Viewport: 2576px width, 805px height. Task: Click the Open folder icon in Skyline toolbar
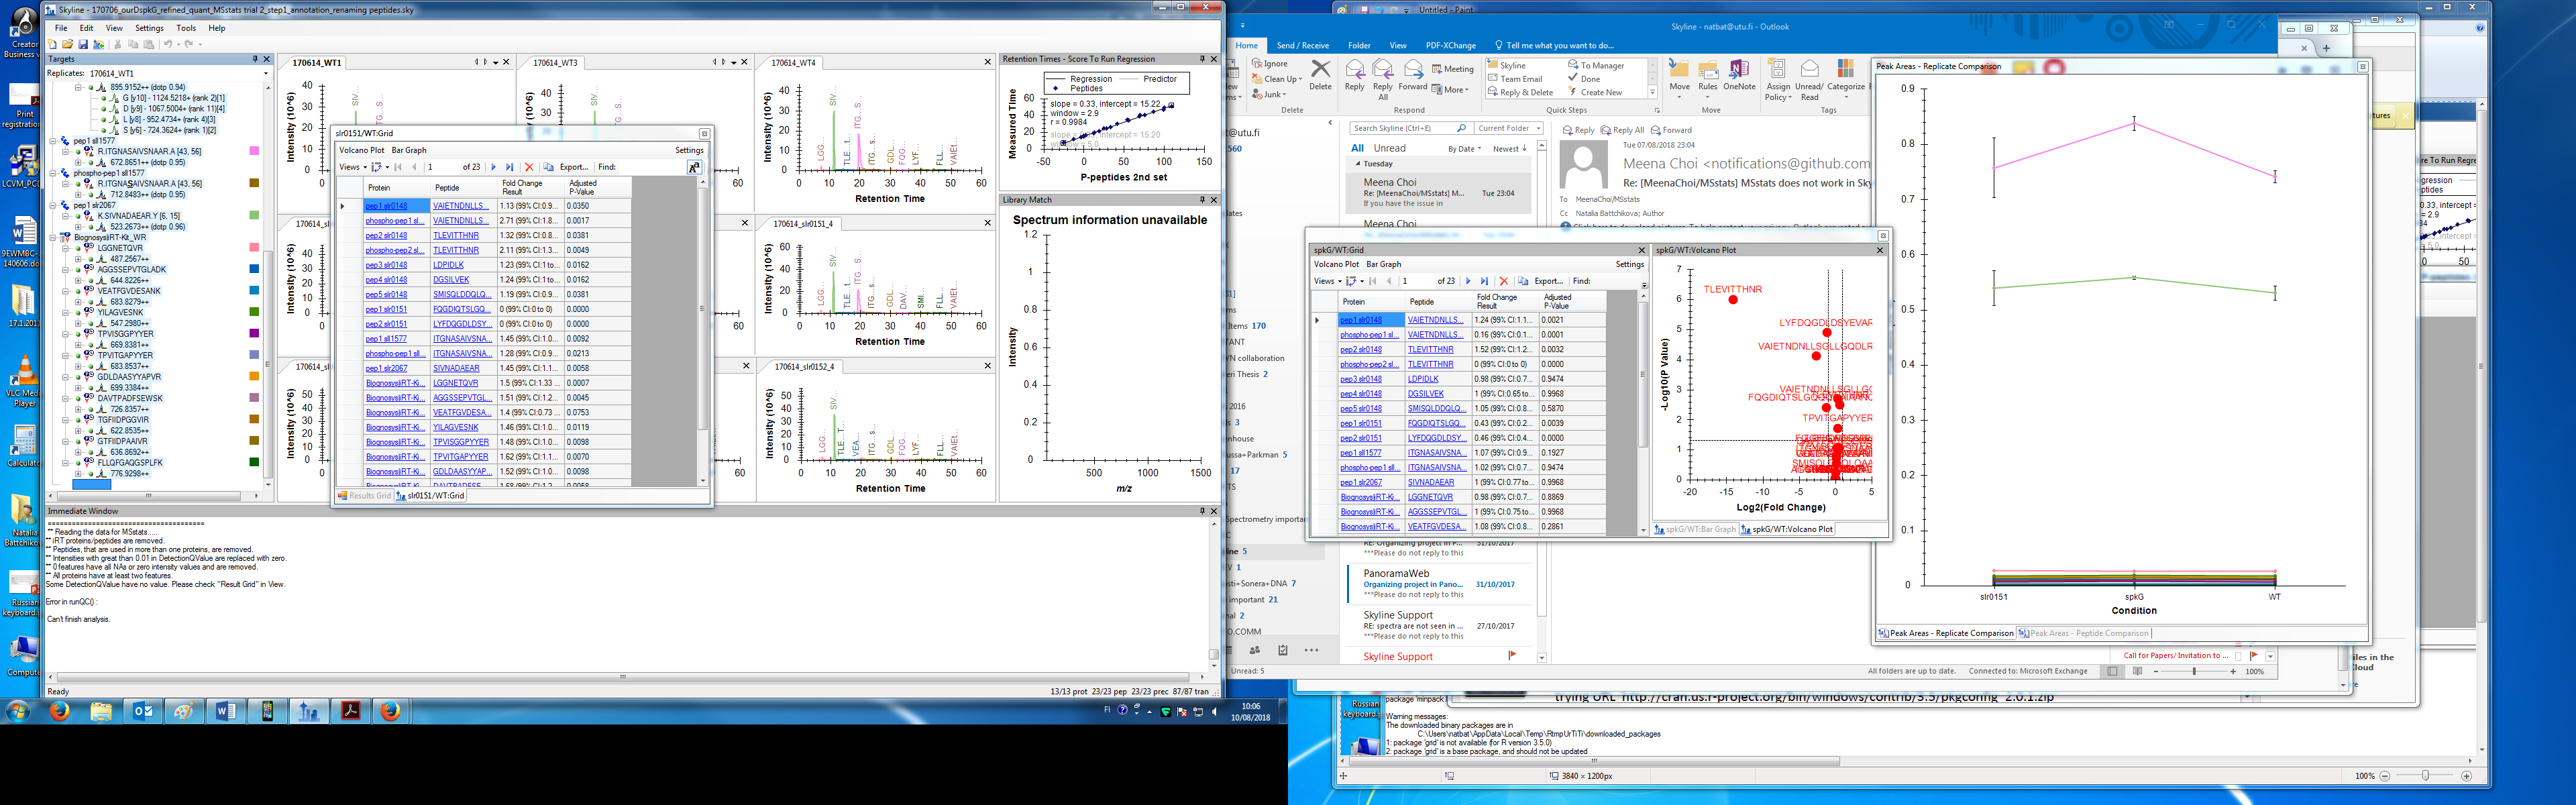[x=67, y=44]
